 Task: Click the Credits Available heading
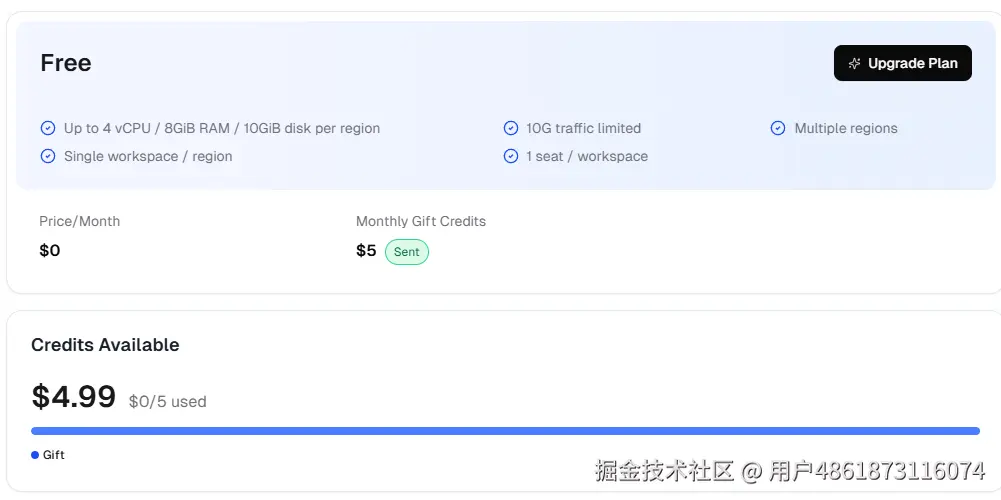click(105, 345)
